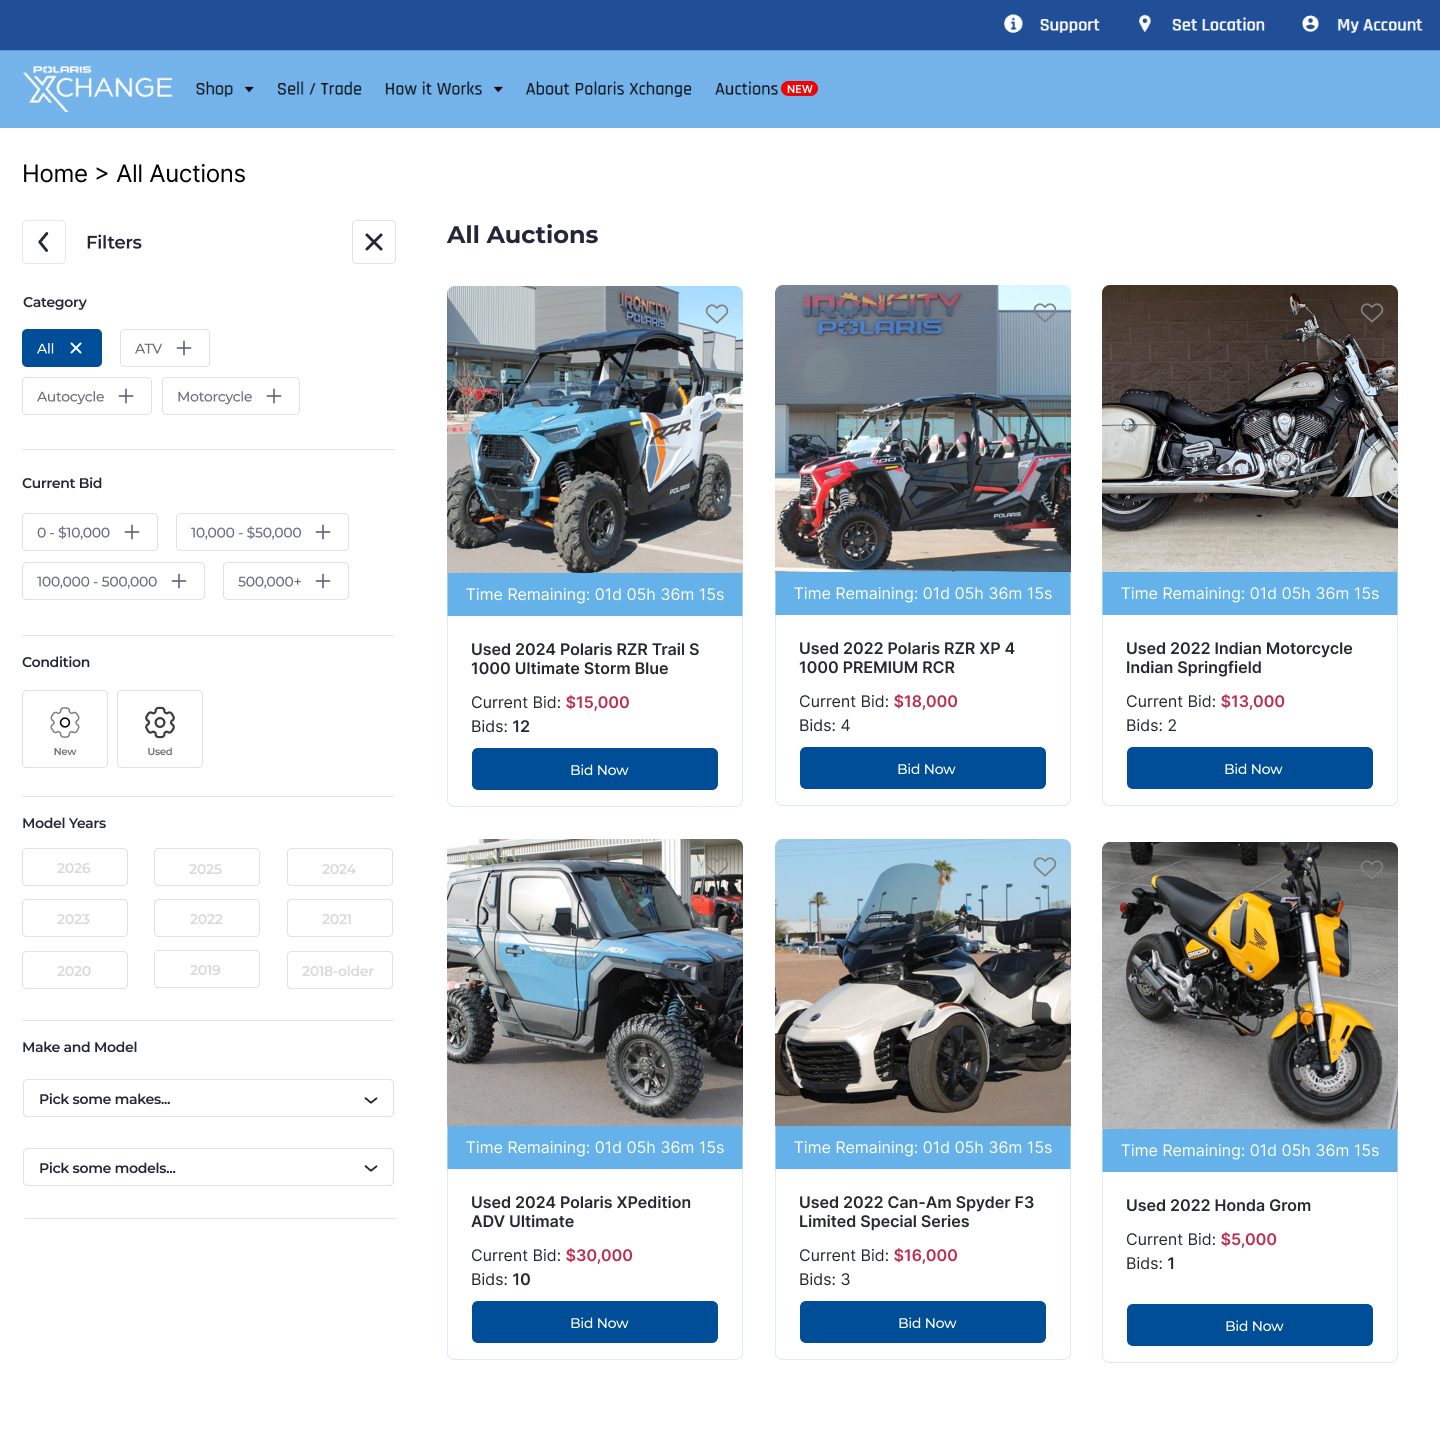Open the Indian Springfield motorcycle photo
The width and height of the screenshot is (1440, 1446).
coord(1250,429)
